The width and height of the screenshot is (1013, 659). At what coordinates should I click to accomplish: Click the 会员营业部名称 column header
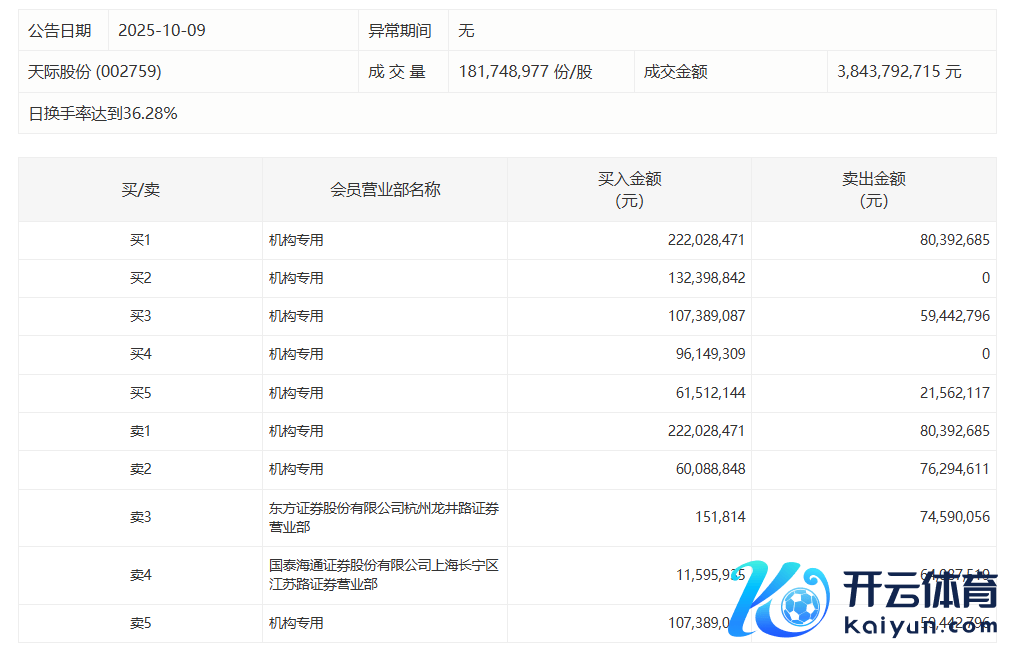coord(385,190)
